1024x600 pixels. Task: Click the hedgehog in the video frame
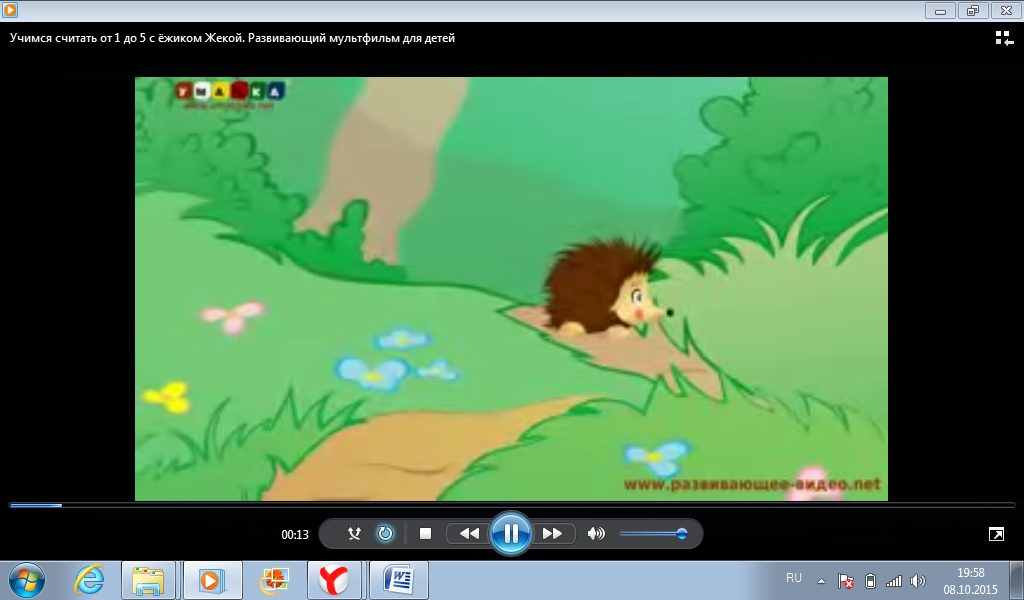(608, 288)
